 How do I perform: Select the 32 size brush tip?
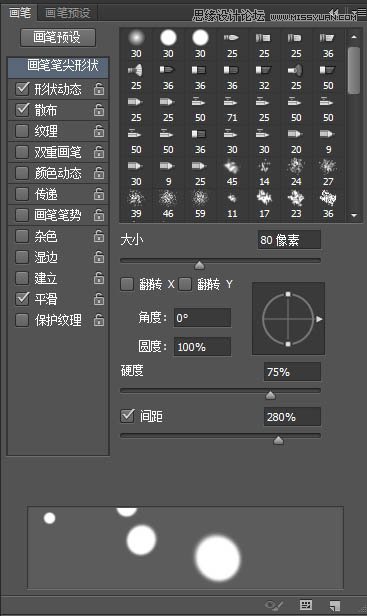pyautogui.click(x=264, y=77)
